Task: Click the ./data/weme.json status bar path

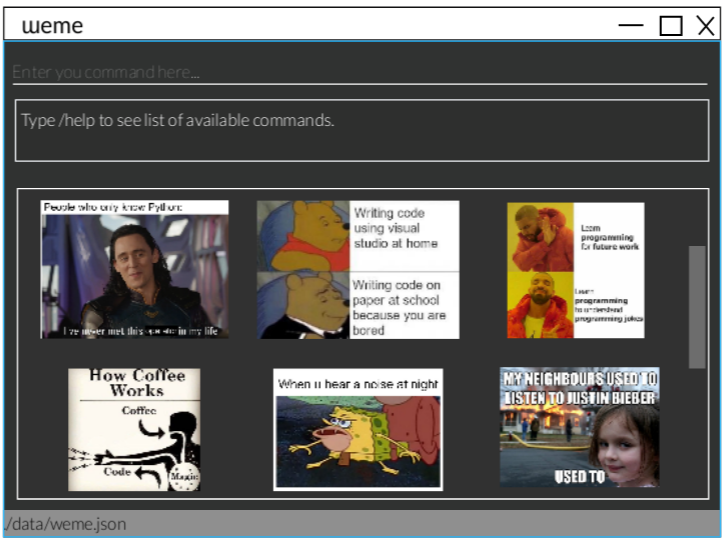Action: pyautogui.click(x=65, y=524)
